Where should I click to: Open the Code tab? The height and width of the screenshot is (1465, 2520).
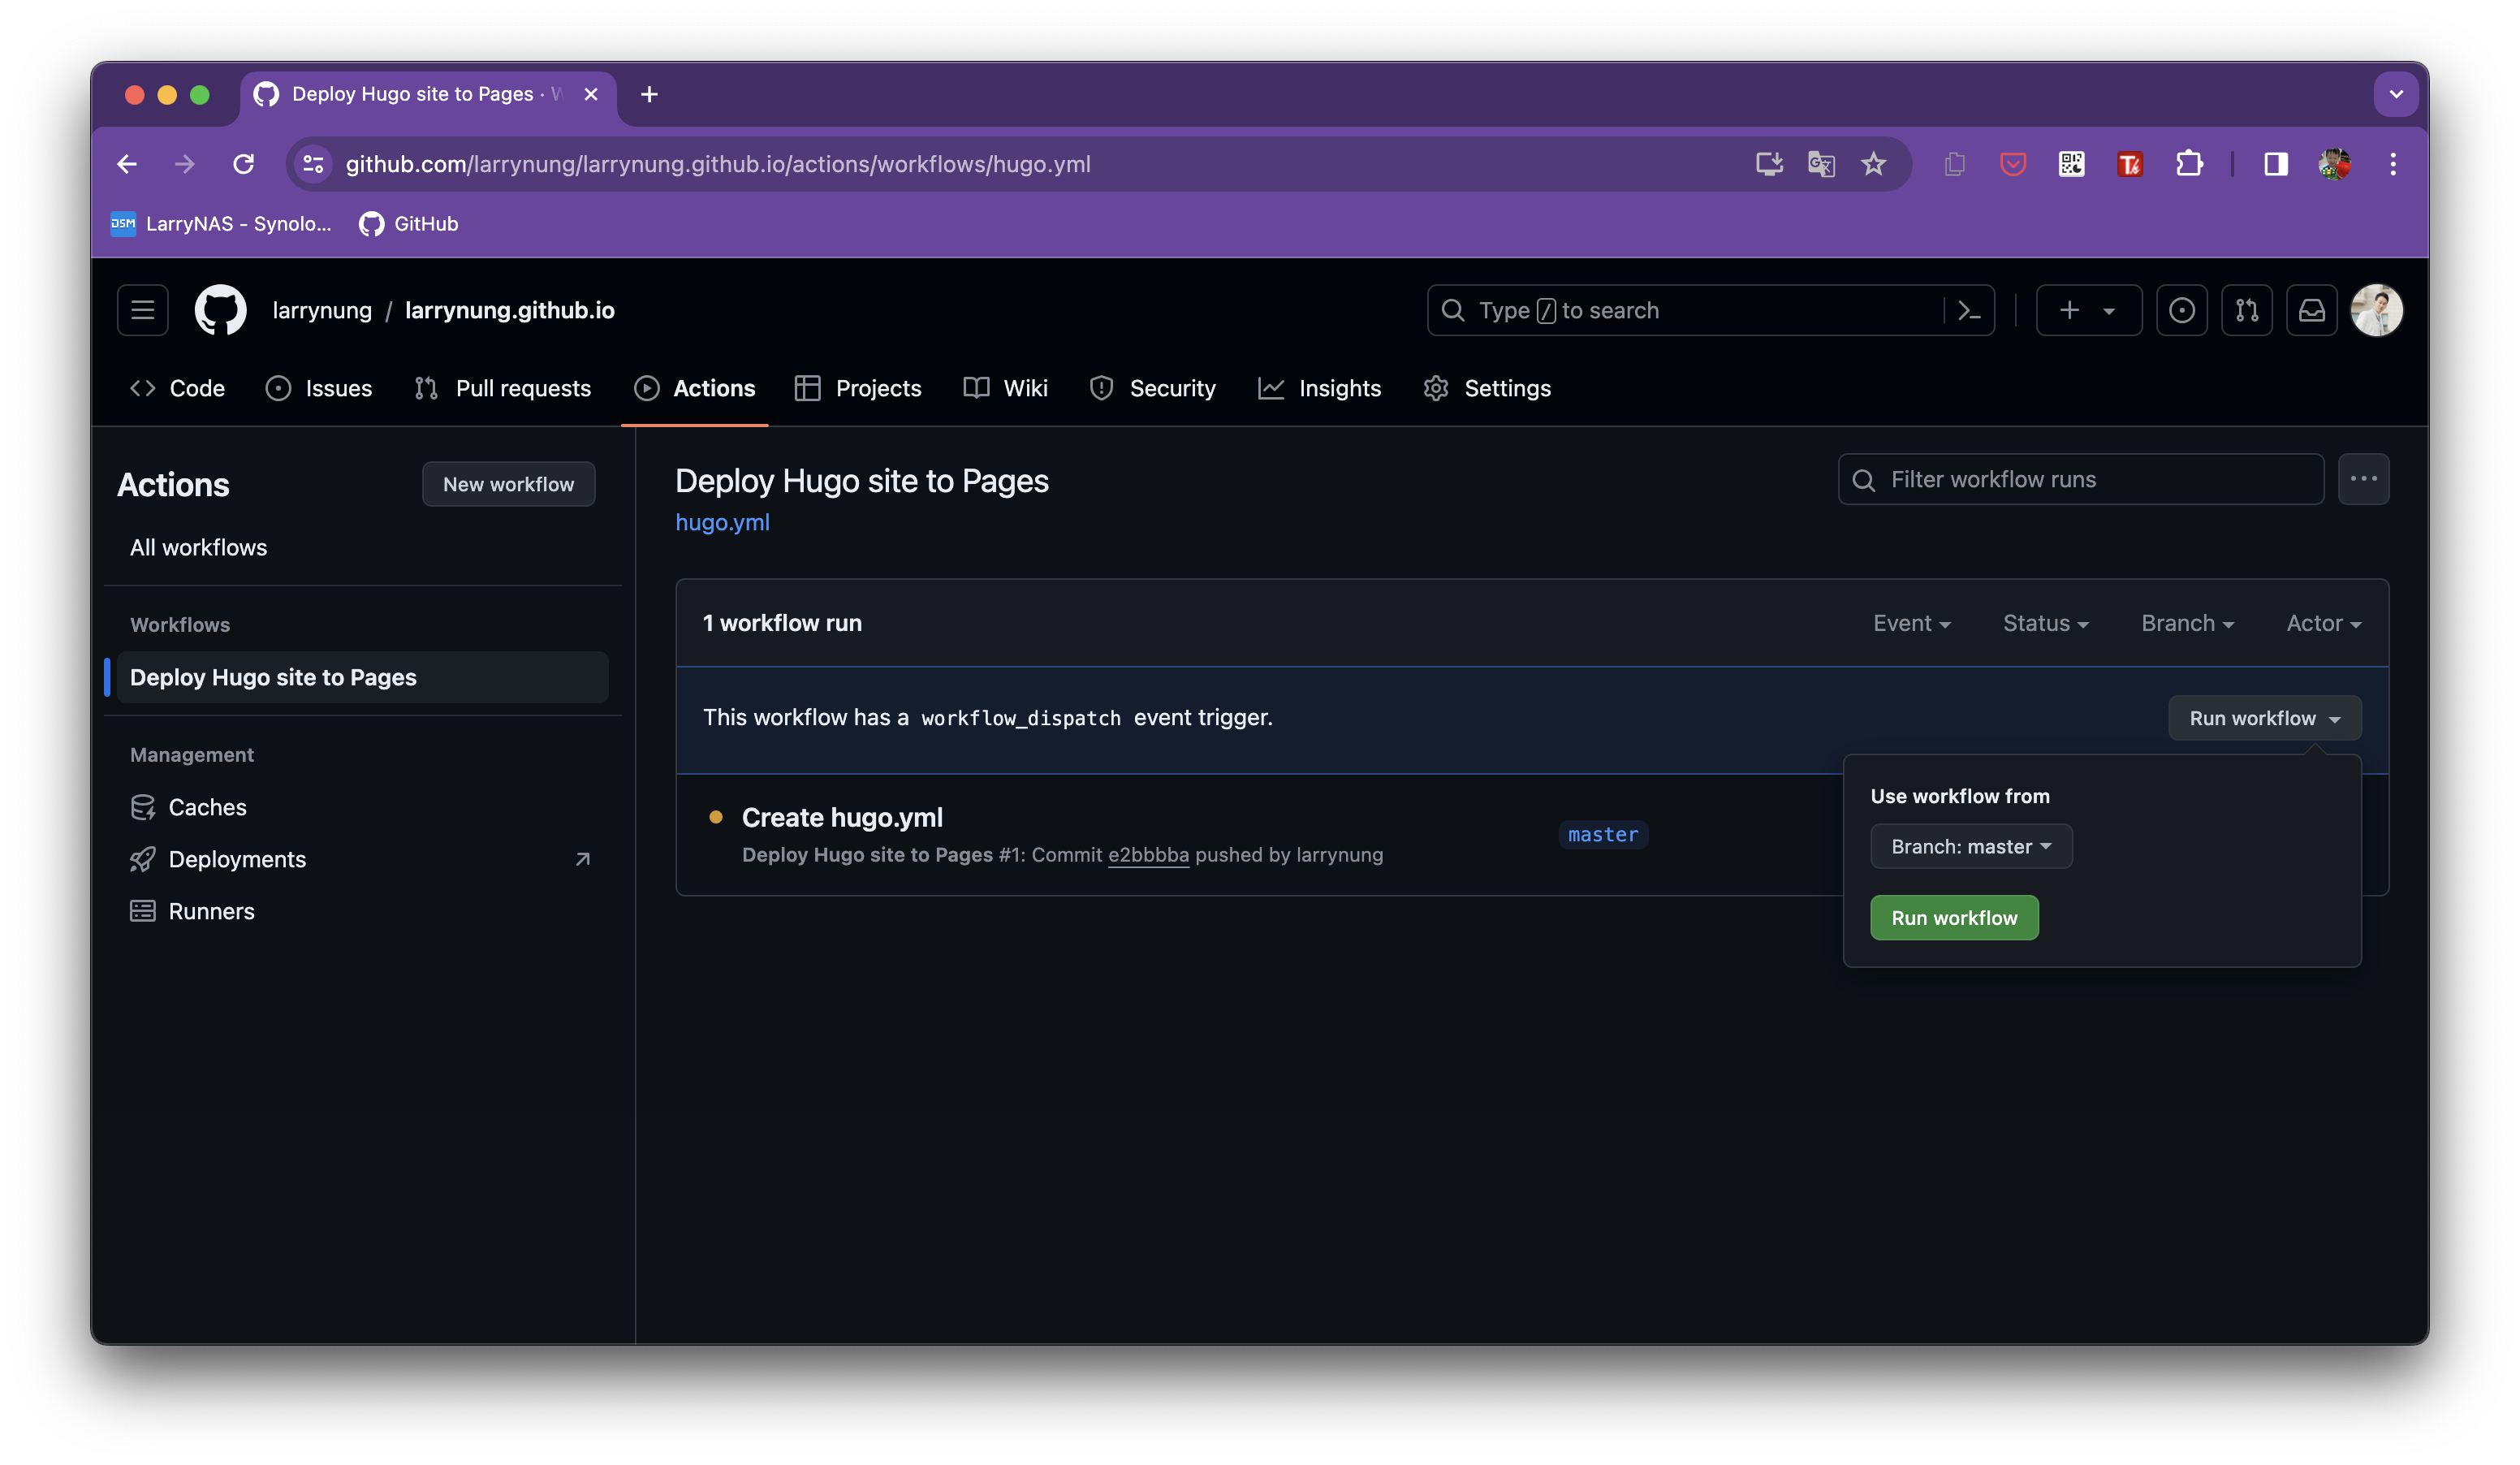tap(178, 388)
